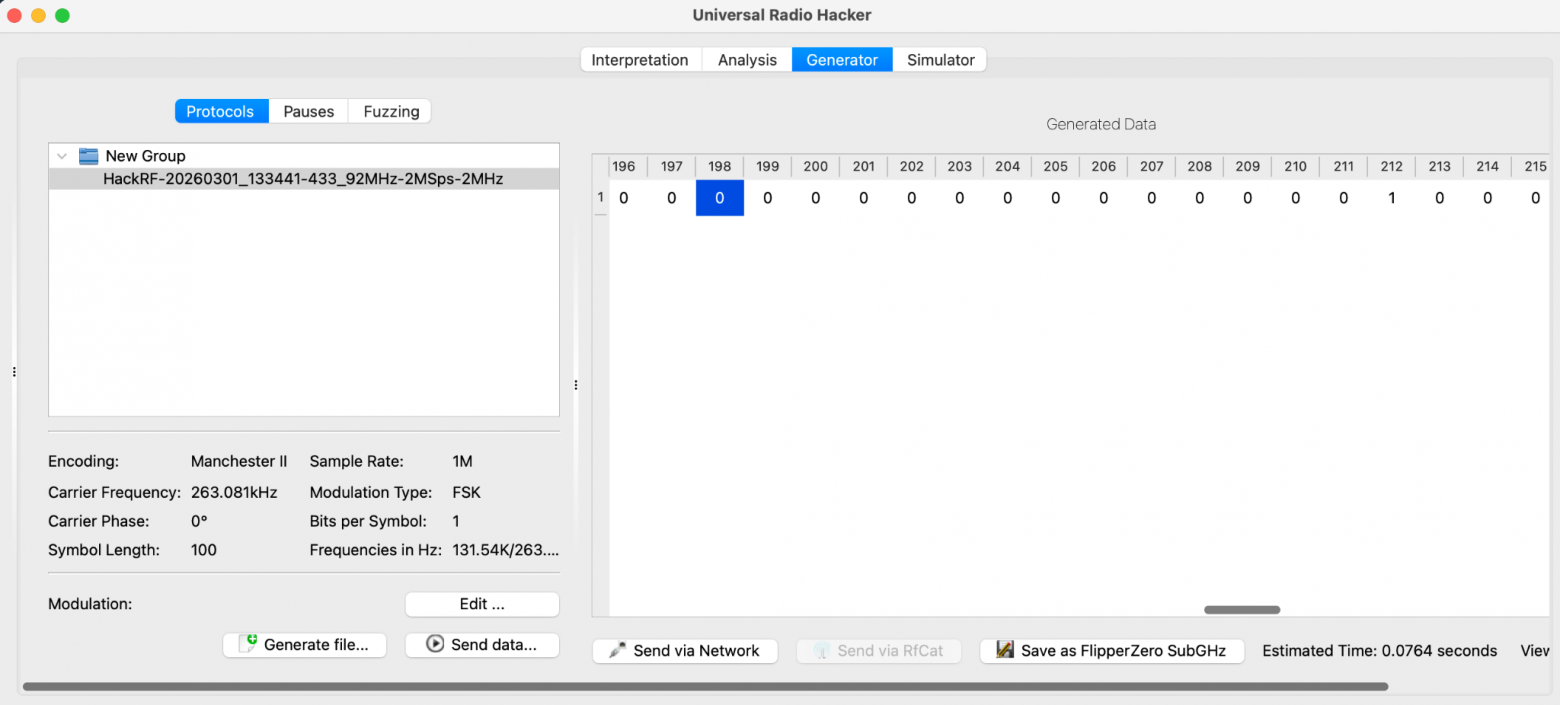1560x705 pixels.
Task: Click column header 205
Action: click(1056, 166)
